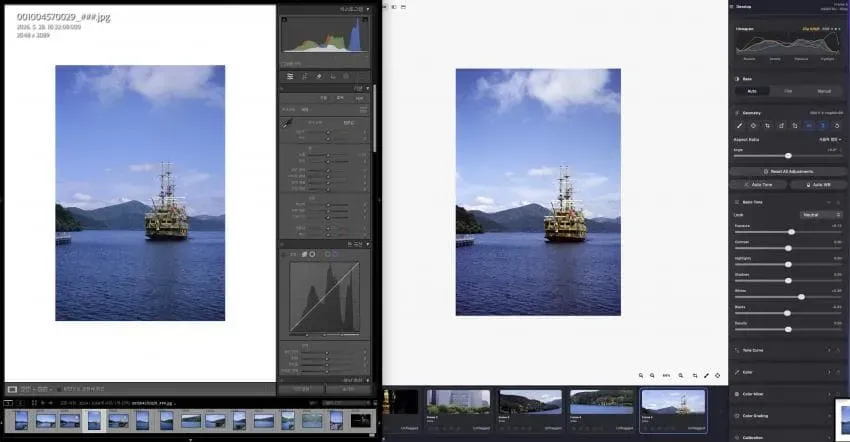Click highlight clipping indicator on Lightroom histogram

tap(365, 20)
